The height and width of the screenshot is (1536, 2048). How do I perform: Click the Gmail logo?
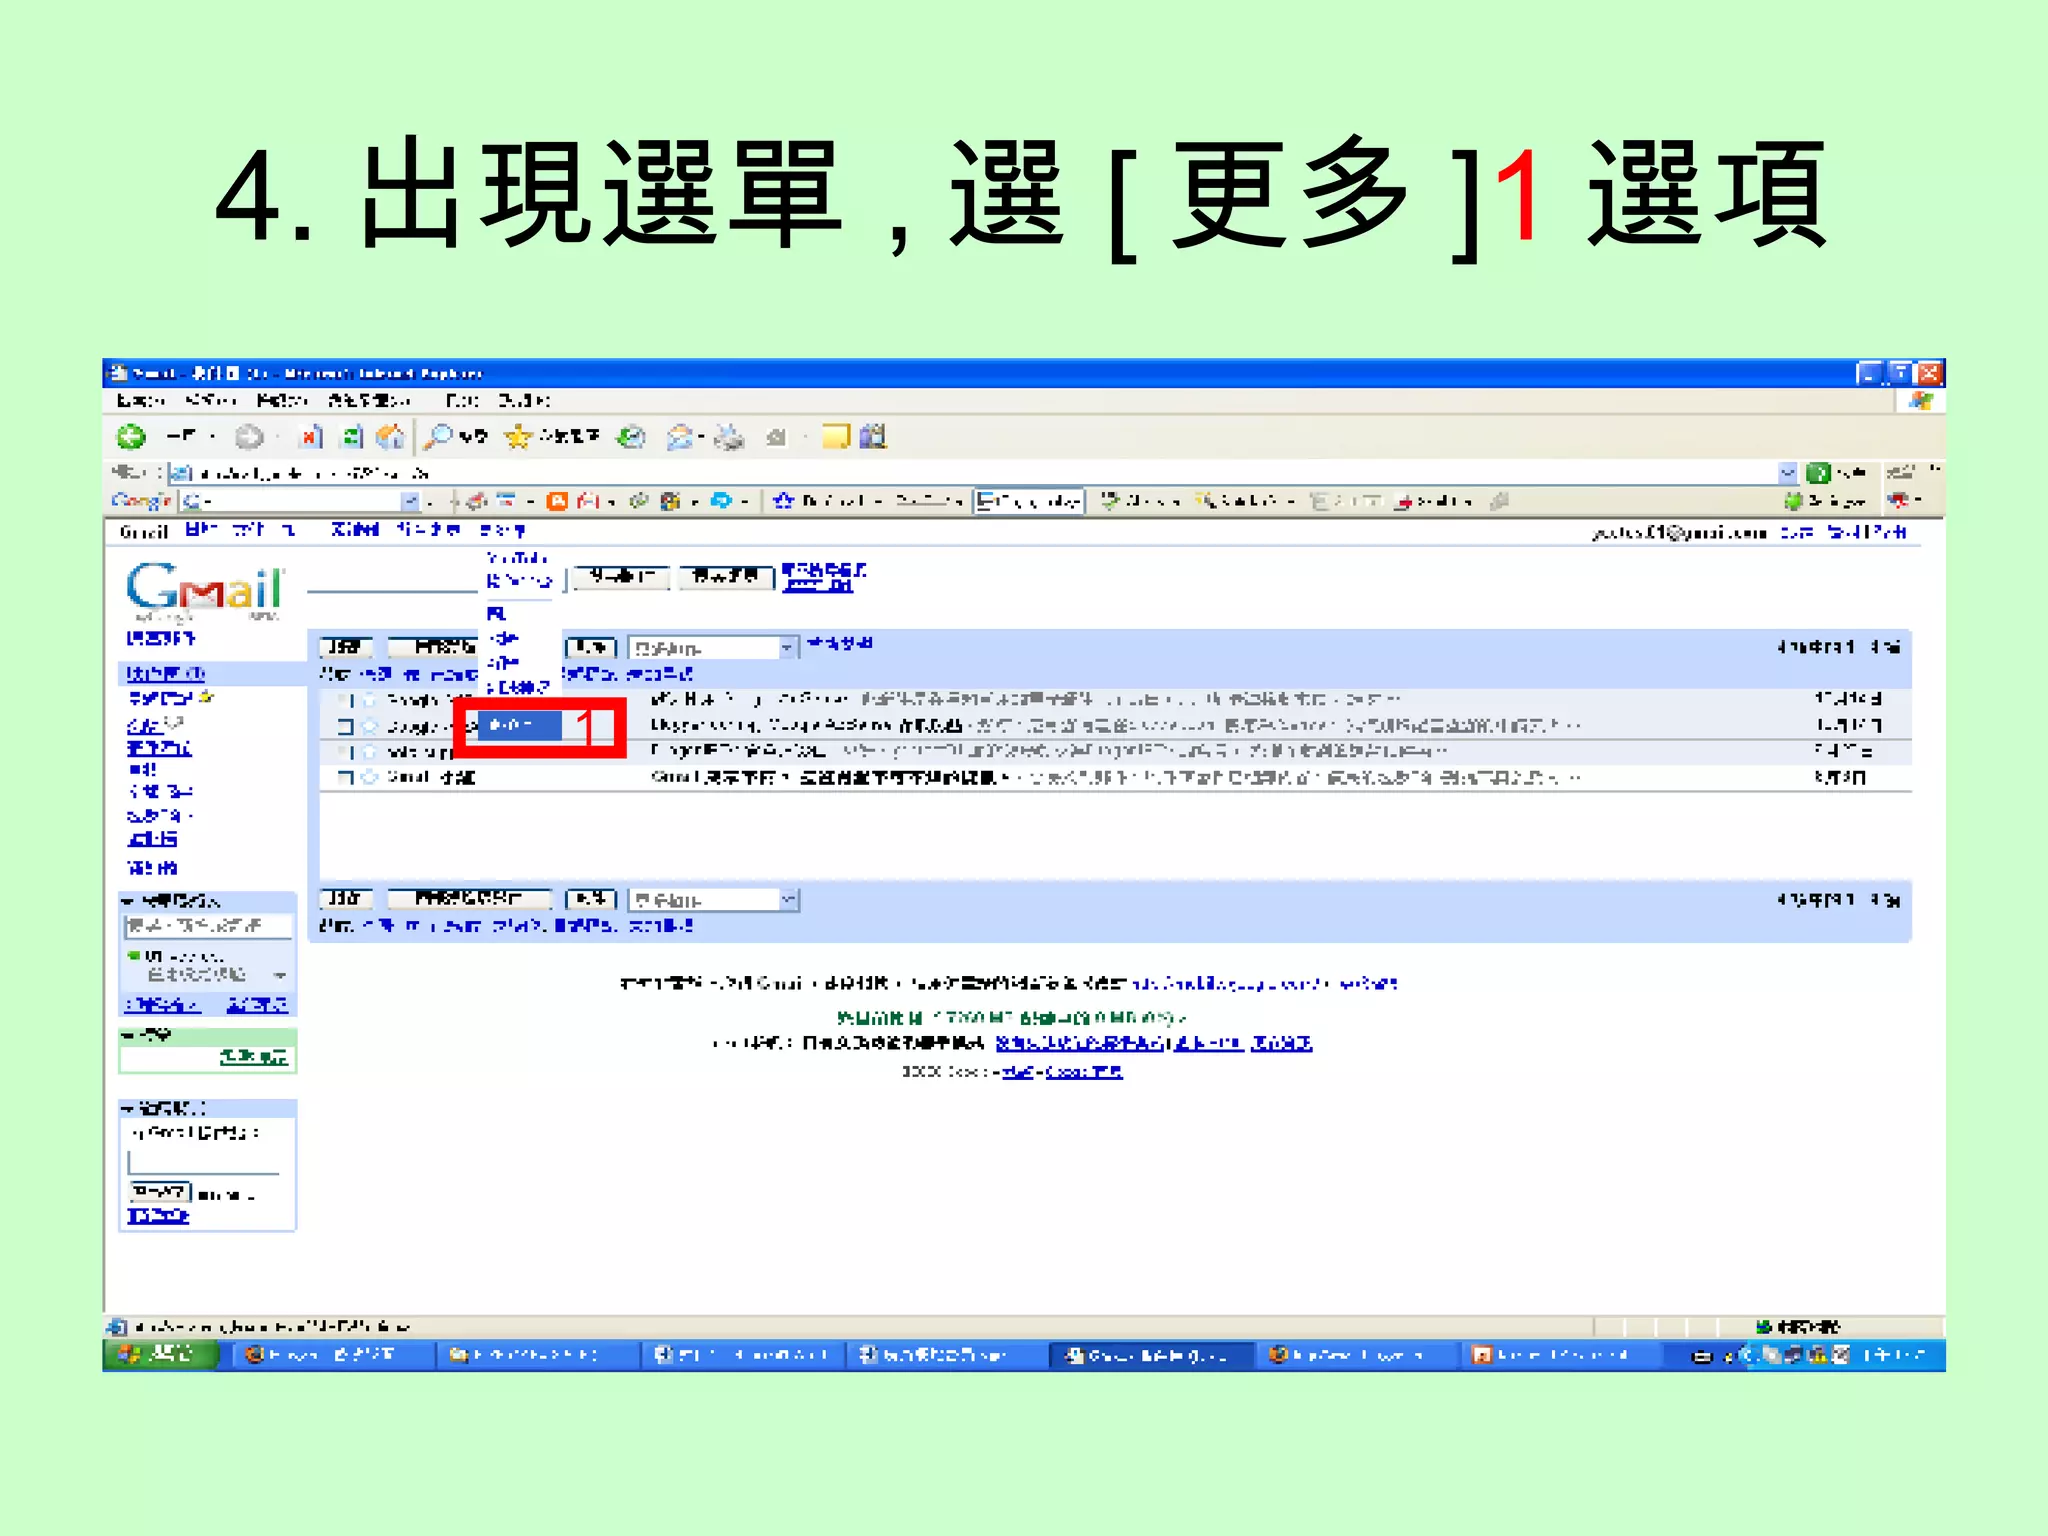(x=204, y=590)
